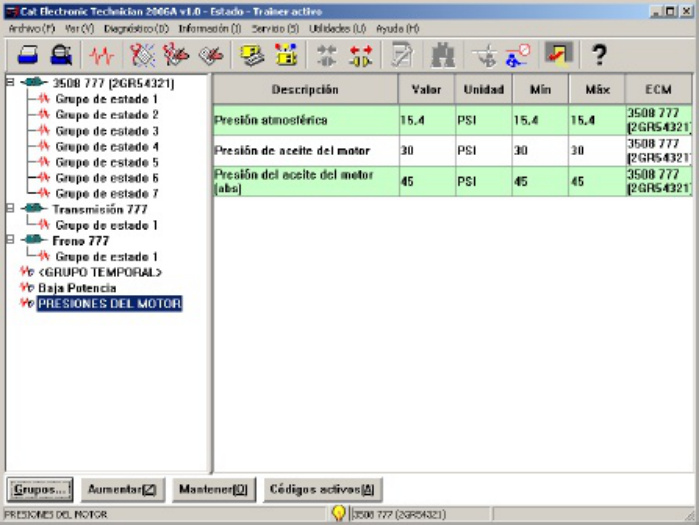
Task: Click the 3508 777 (2GR54321) status bar text
Action: [x=399, y=515]
